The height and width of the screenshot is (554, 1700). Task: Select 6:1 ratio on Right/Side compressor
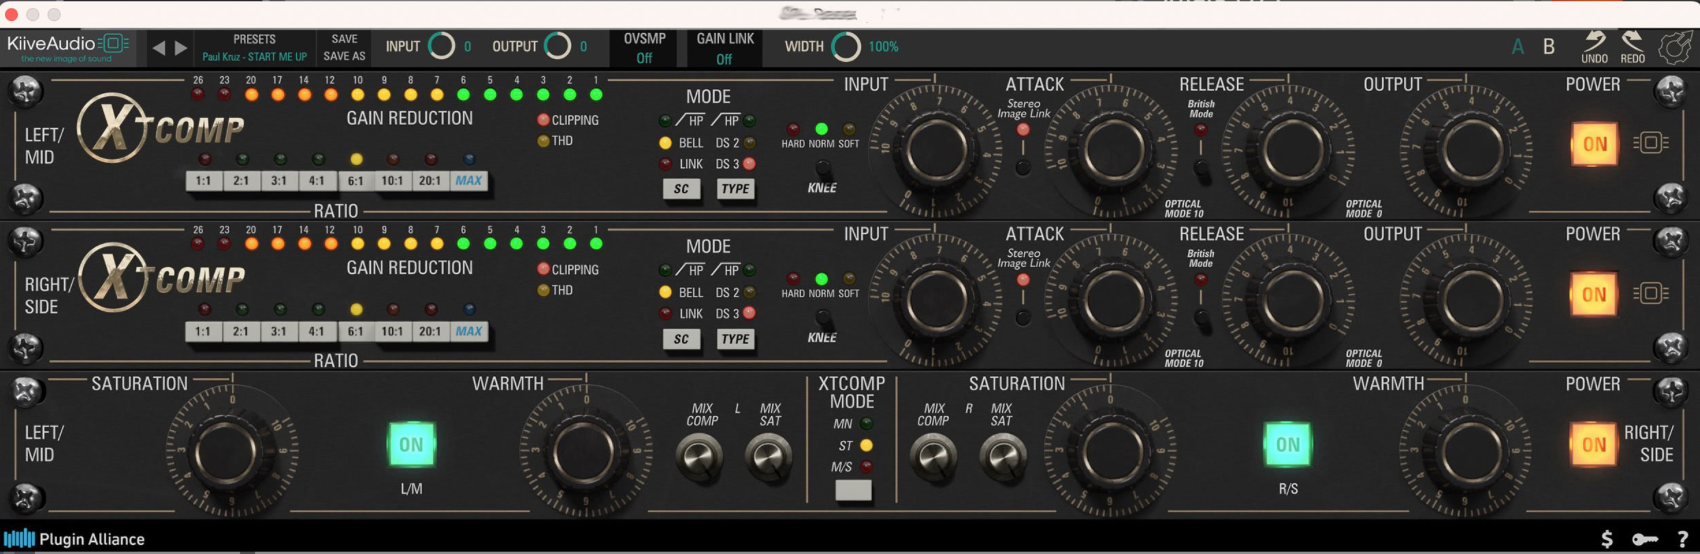pos(355,331)
